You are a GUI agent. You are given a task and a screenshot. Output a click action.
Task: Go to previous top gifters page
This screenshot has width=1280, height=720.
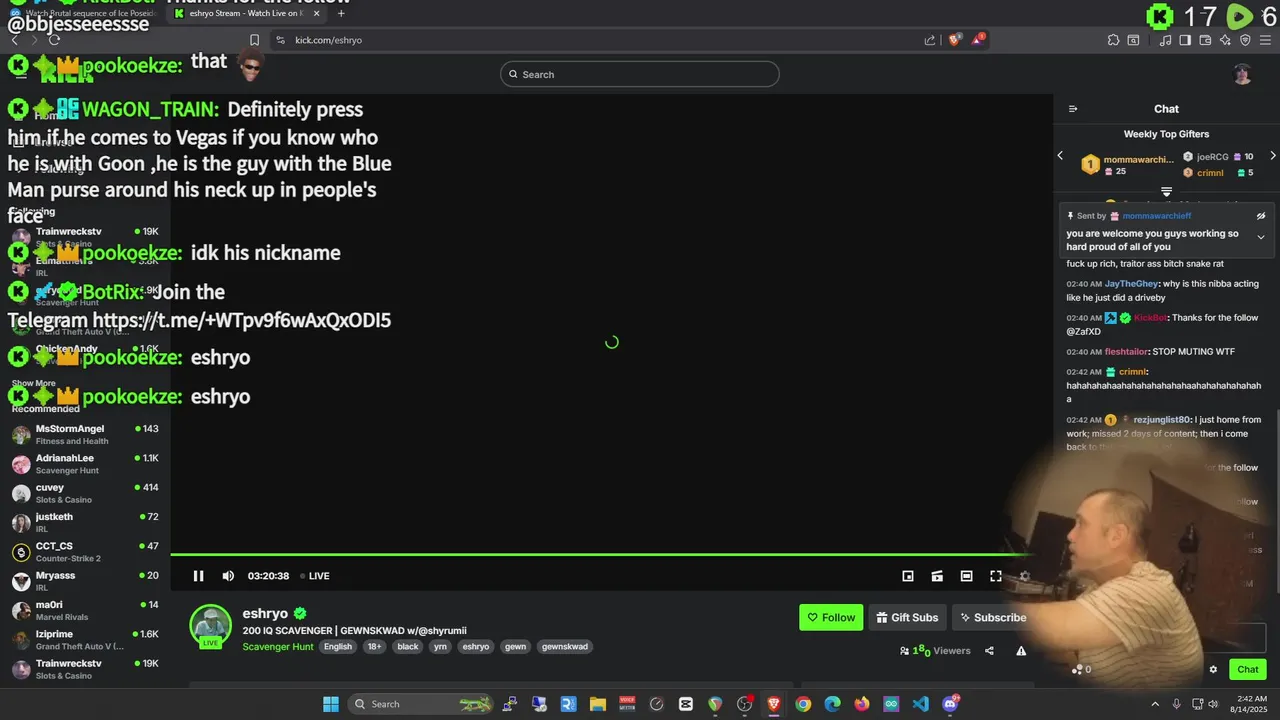[x=1061, y=156]
